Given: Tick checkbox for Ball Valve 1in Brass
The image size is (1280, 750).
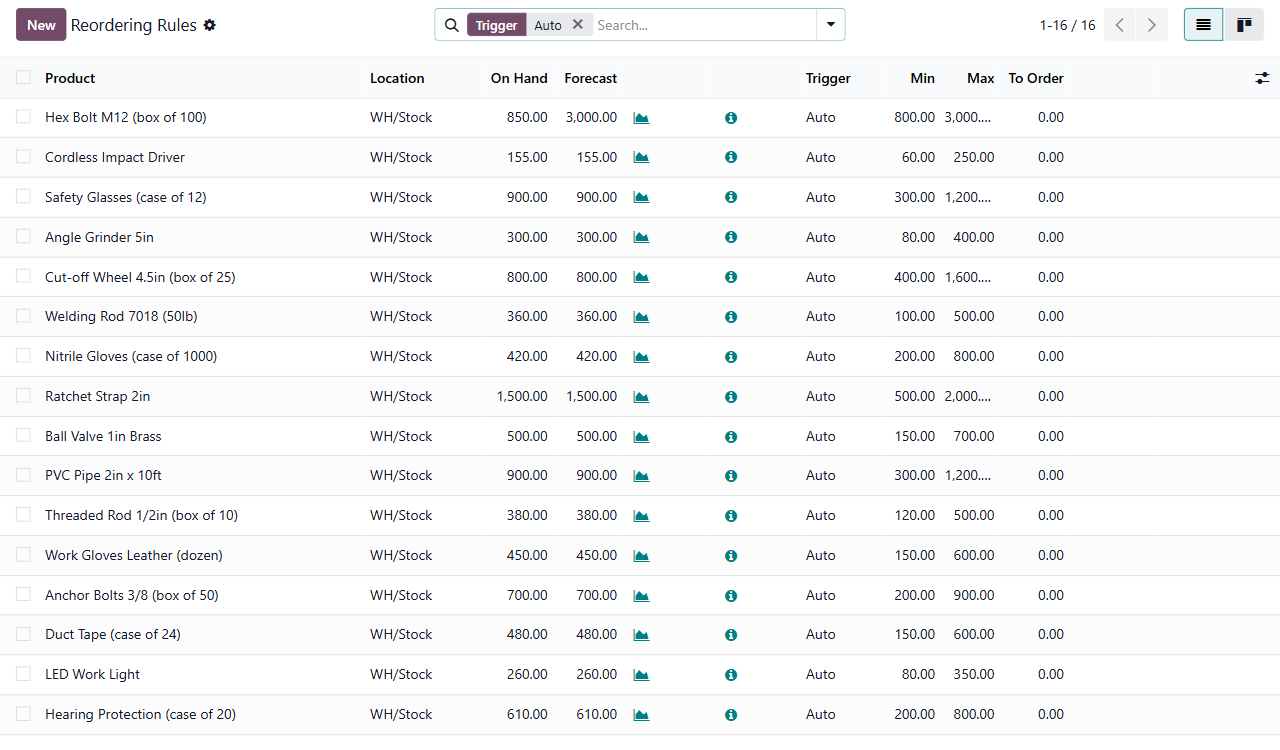Looking at the screenshot, I should pyautogui.click(x=23, y=435).
